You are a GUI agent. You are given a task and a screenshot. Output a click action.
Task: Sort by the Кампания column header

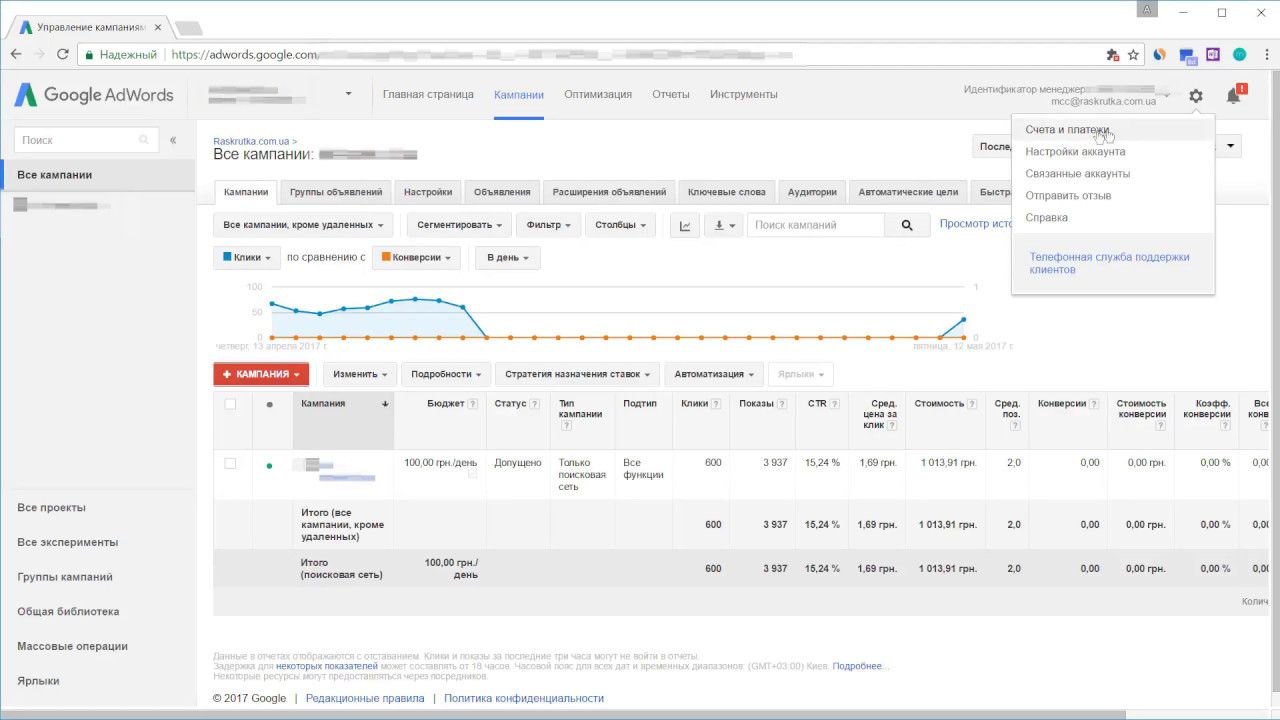[344, 420]
